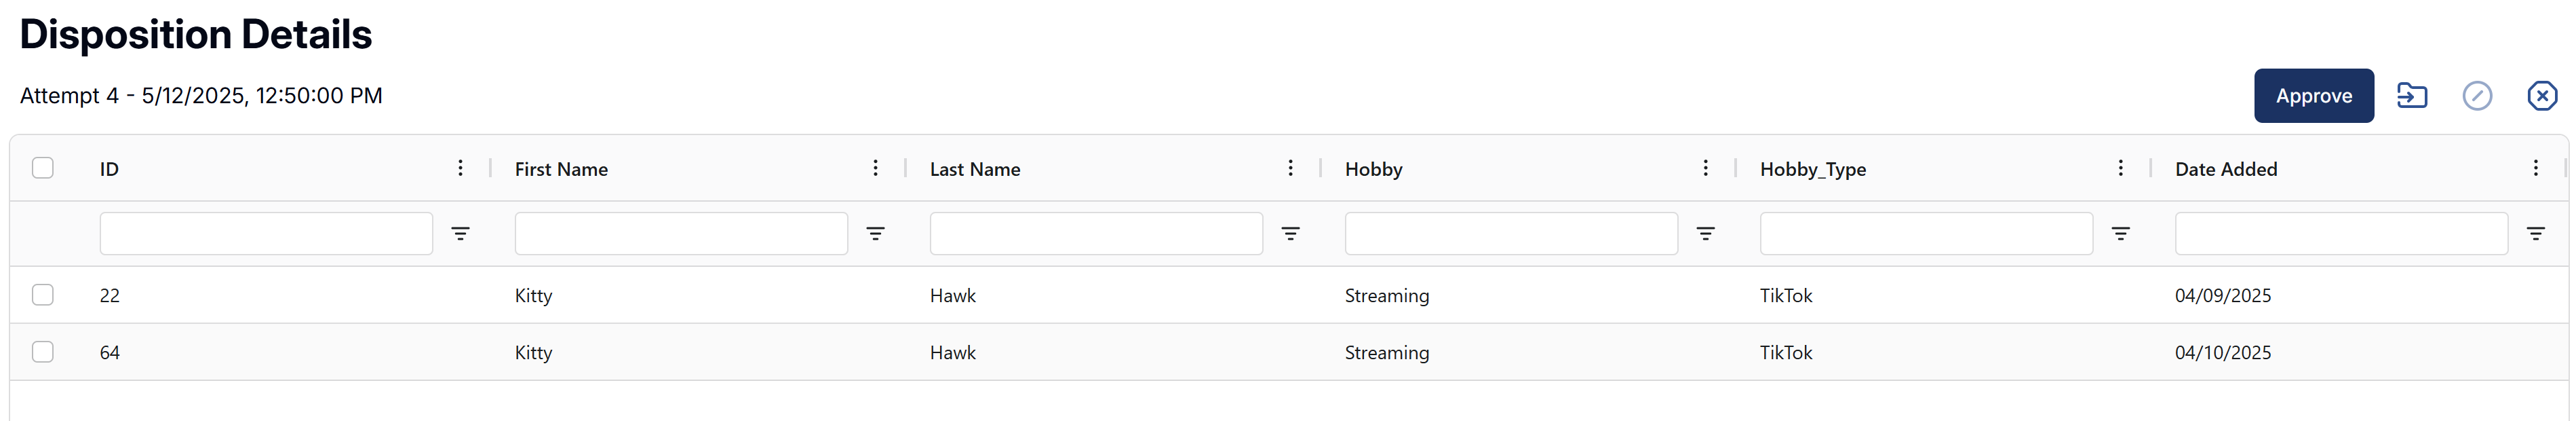Check the checkbox for row ID 22
This screenshot has width=2576, height=421.
(43, 295)
